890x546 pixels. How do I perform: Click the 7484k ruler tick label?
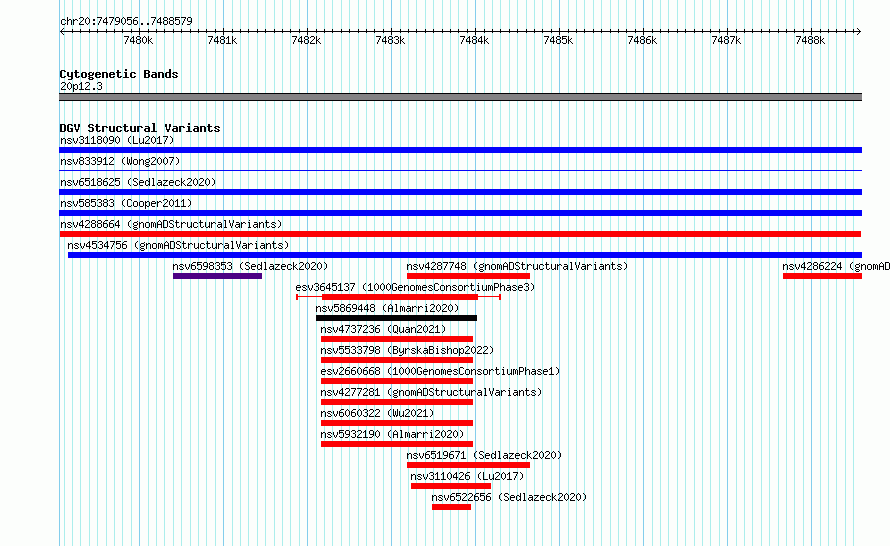click(474, 40)
